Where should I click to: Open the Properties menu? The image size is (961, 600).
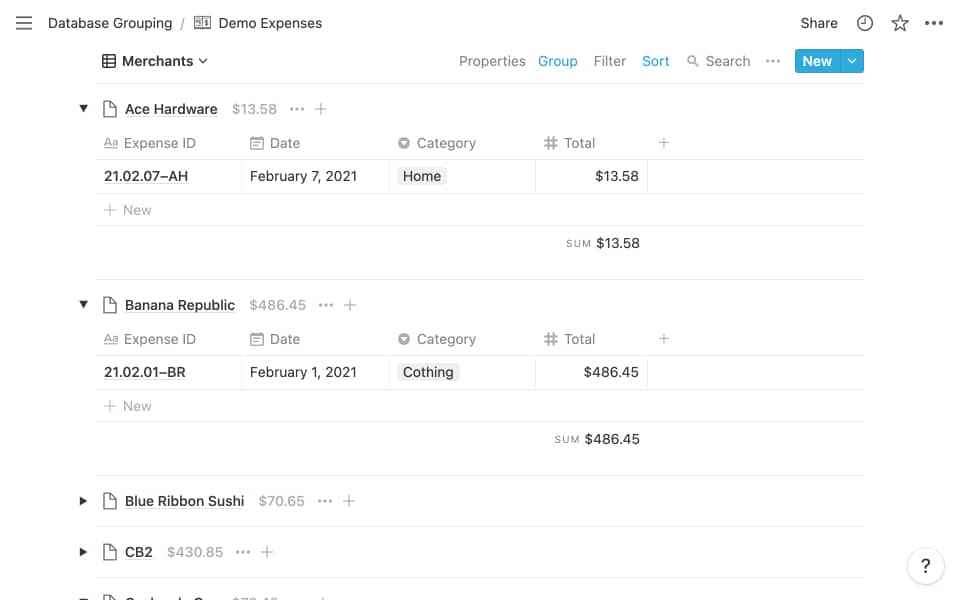(x=492, y=61)
